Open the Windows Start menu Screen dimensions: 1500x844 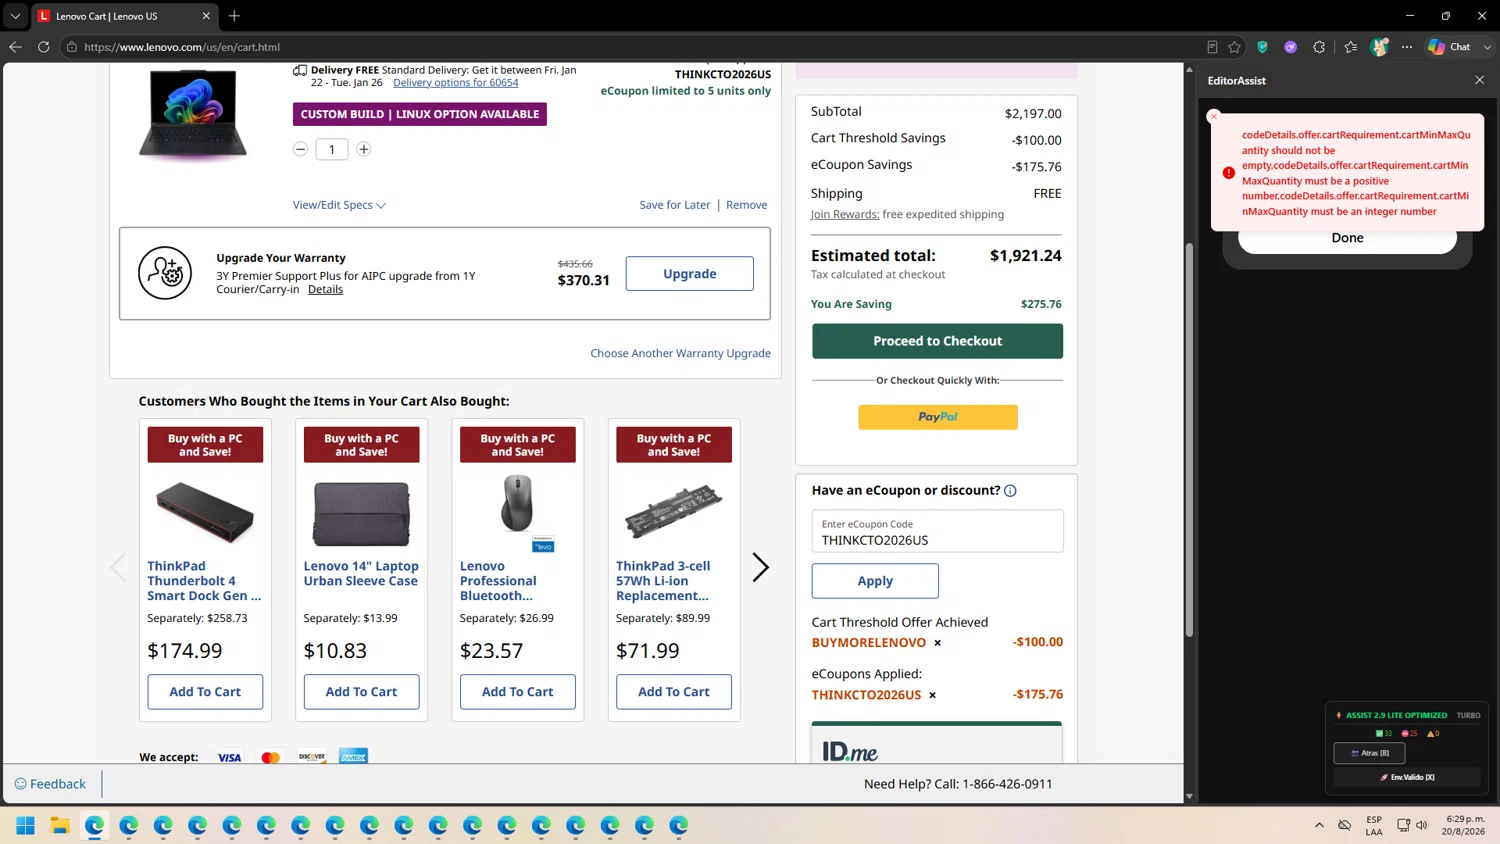coord(26,825)
